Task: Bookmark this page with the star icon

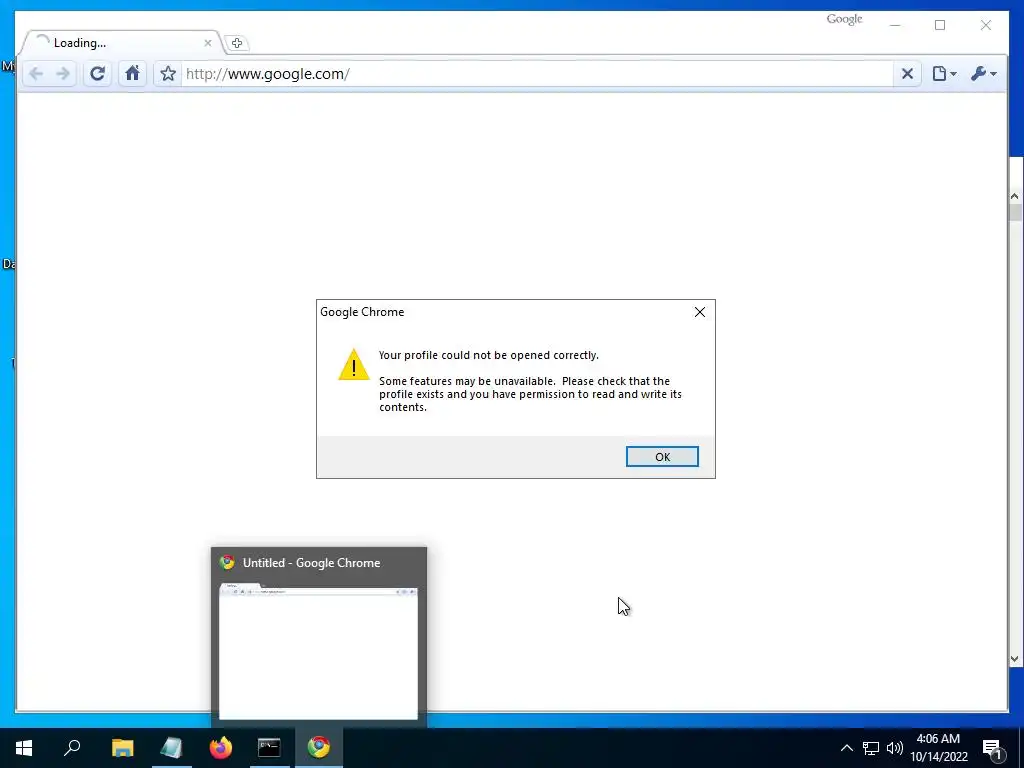Action: coord(168,74)
